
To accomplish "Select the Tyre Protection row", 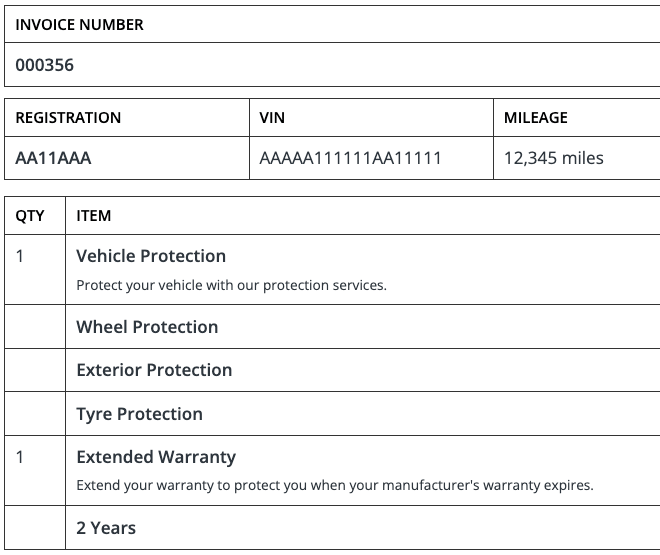I will click(139, 414).
